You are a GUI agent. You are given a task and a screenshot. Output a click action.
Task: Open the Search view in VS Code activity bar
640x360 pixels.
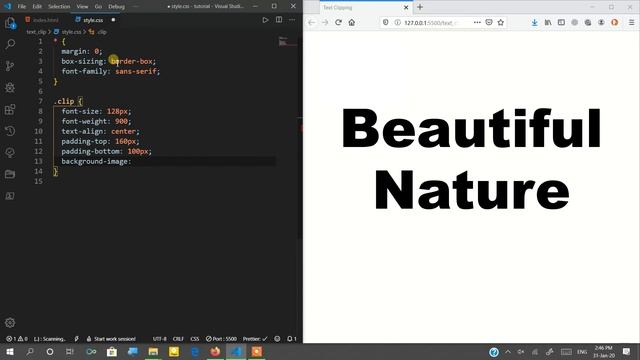click(10, 44)
